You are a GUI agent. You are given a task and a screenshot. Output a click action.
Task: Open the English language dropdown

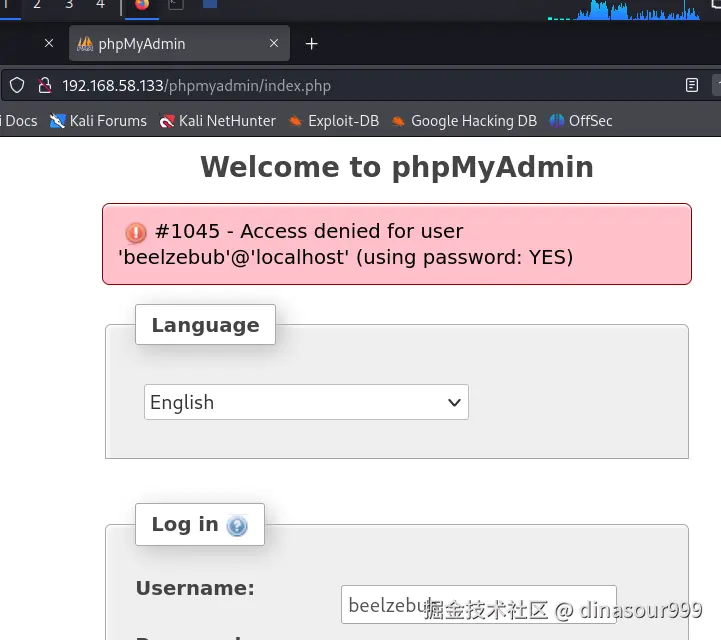point(306,402)
